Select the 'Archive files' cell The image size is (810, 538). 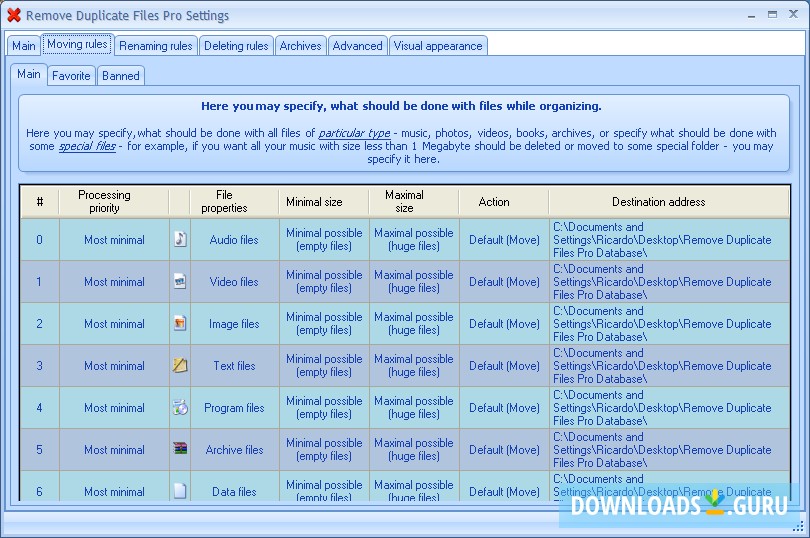[235, 449]
